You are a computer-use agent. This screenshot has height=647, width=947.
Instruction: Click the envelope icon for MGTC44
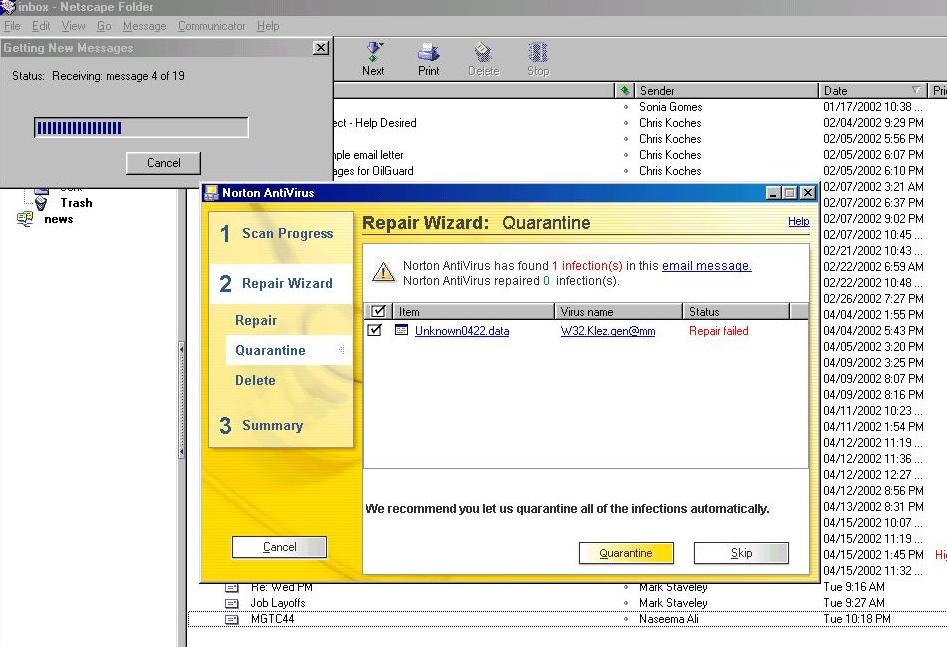231,619
